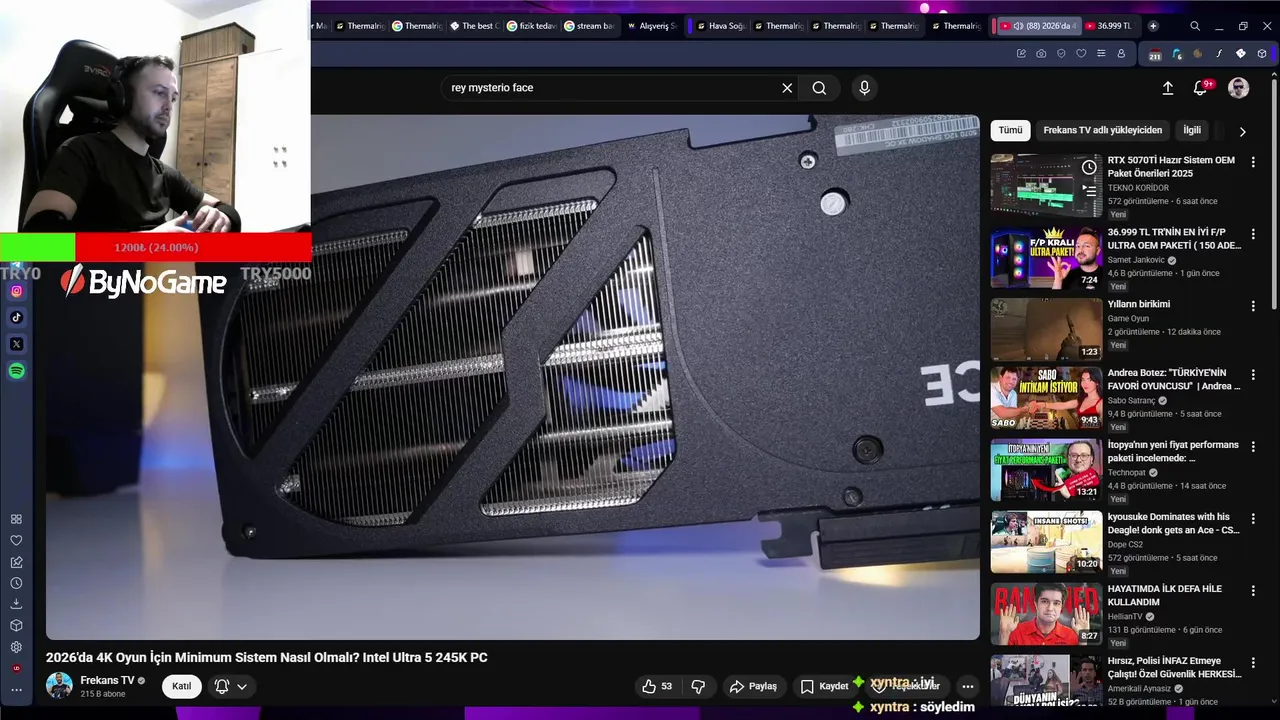Viewport: 1280px width, 720px height.
Task: Open the browser easy setup sliders icon
Action: pyautogui.click(x=1101, y=54)
